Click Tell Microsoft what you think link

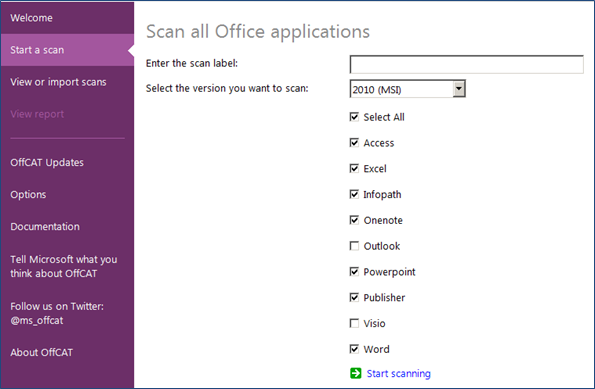(x=64, y=266)
